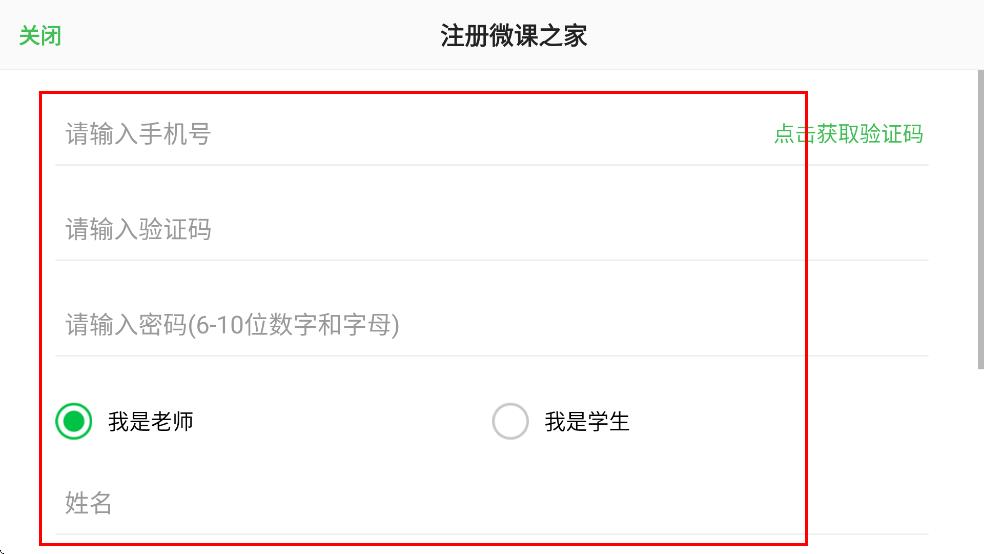984x554 pixels.
Task: Click the green teacher role circle icon
Action: [x=74, y=422]
